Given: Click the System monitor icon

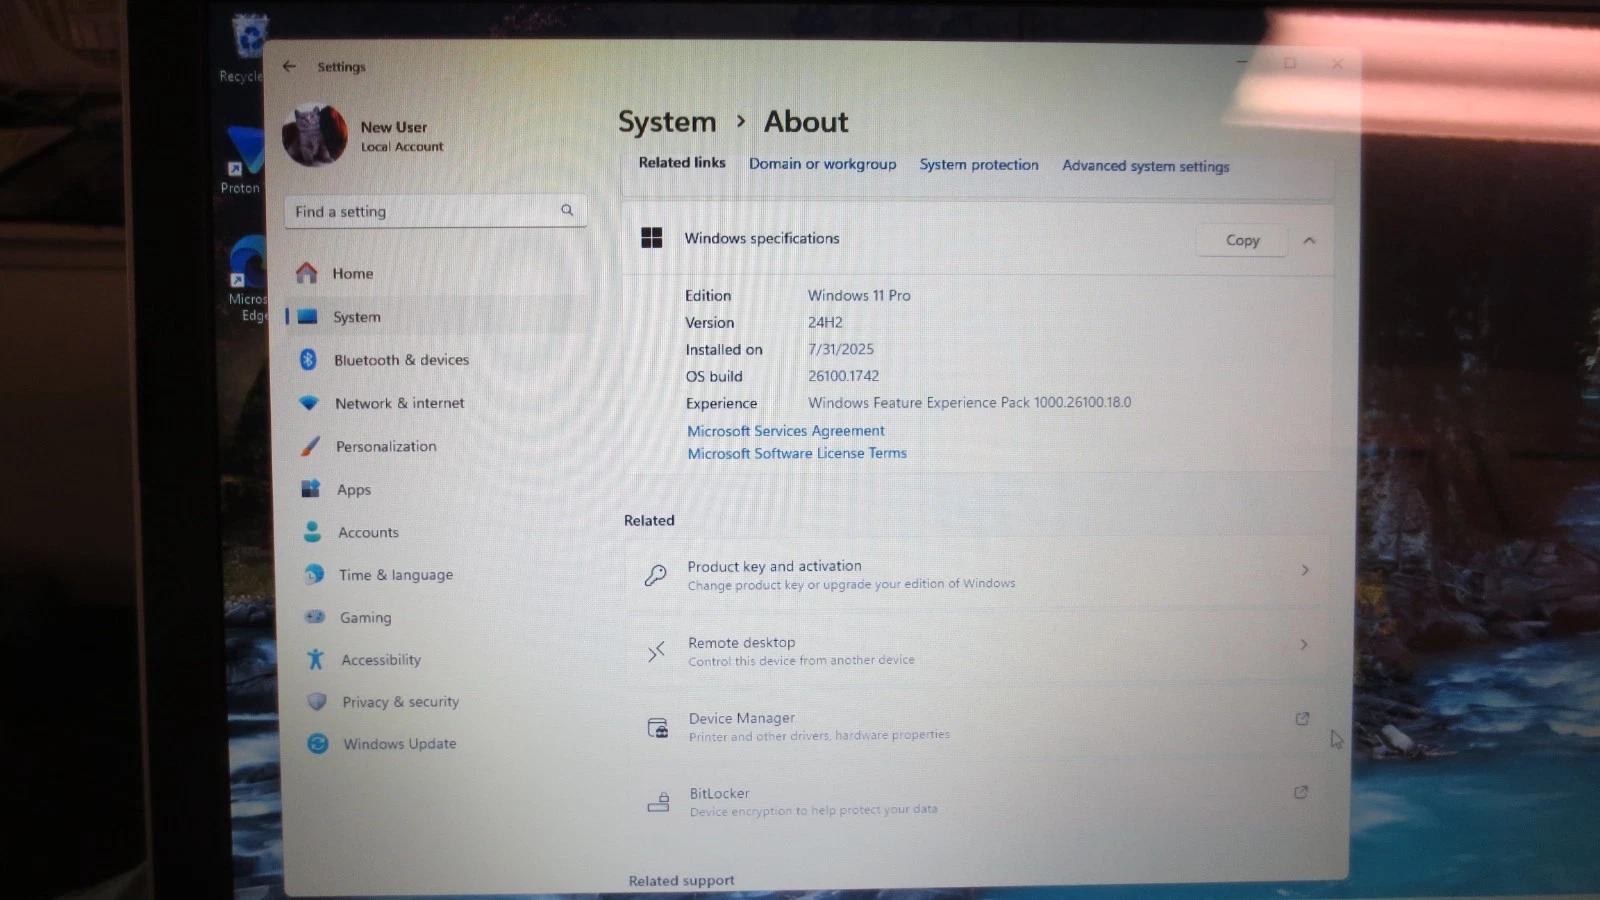Looking at the screenshot, I should pos(307,316).
